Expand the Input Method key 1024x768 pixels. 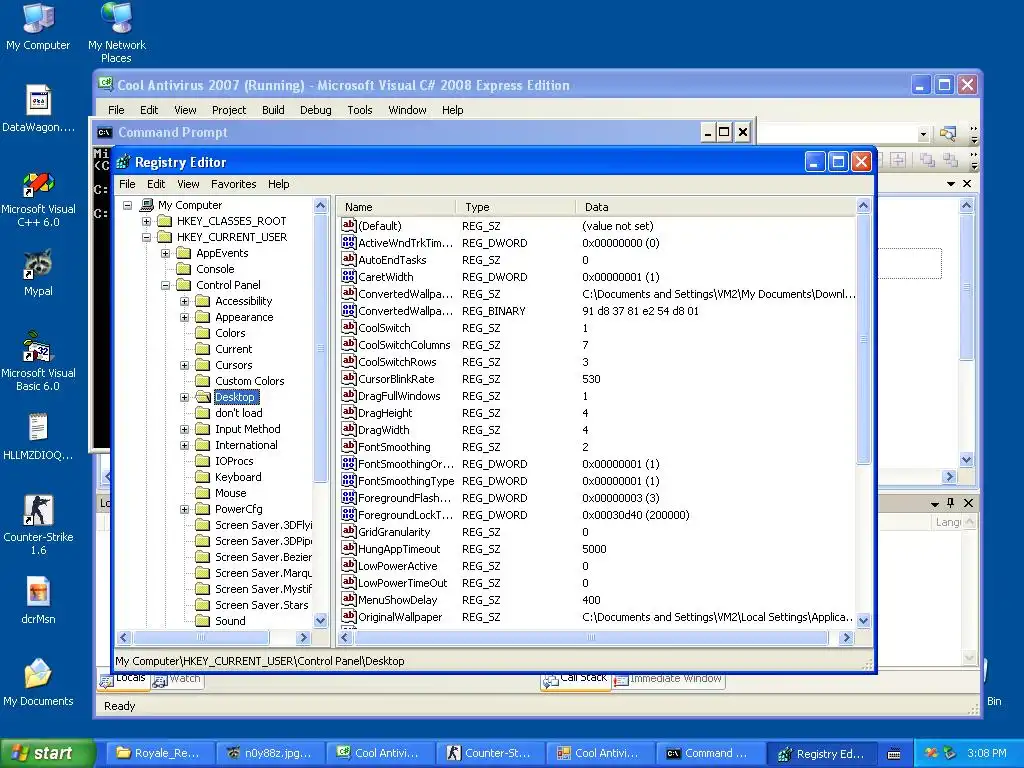coord(185,429)
